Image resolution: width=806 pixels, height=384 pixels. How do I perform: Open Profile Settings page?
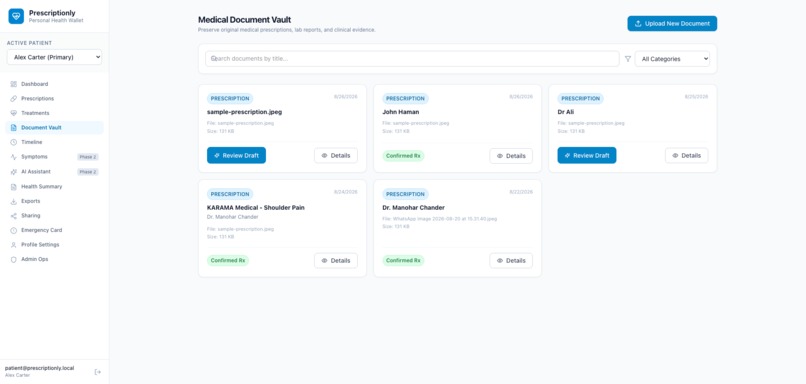click(x=54, y=245)
